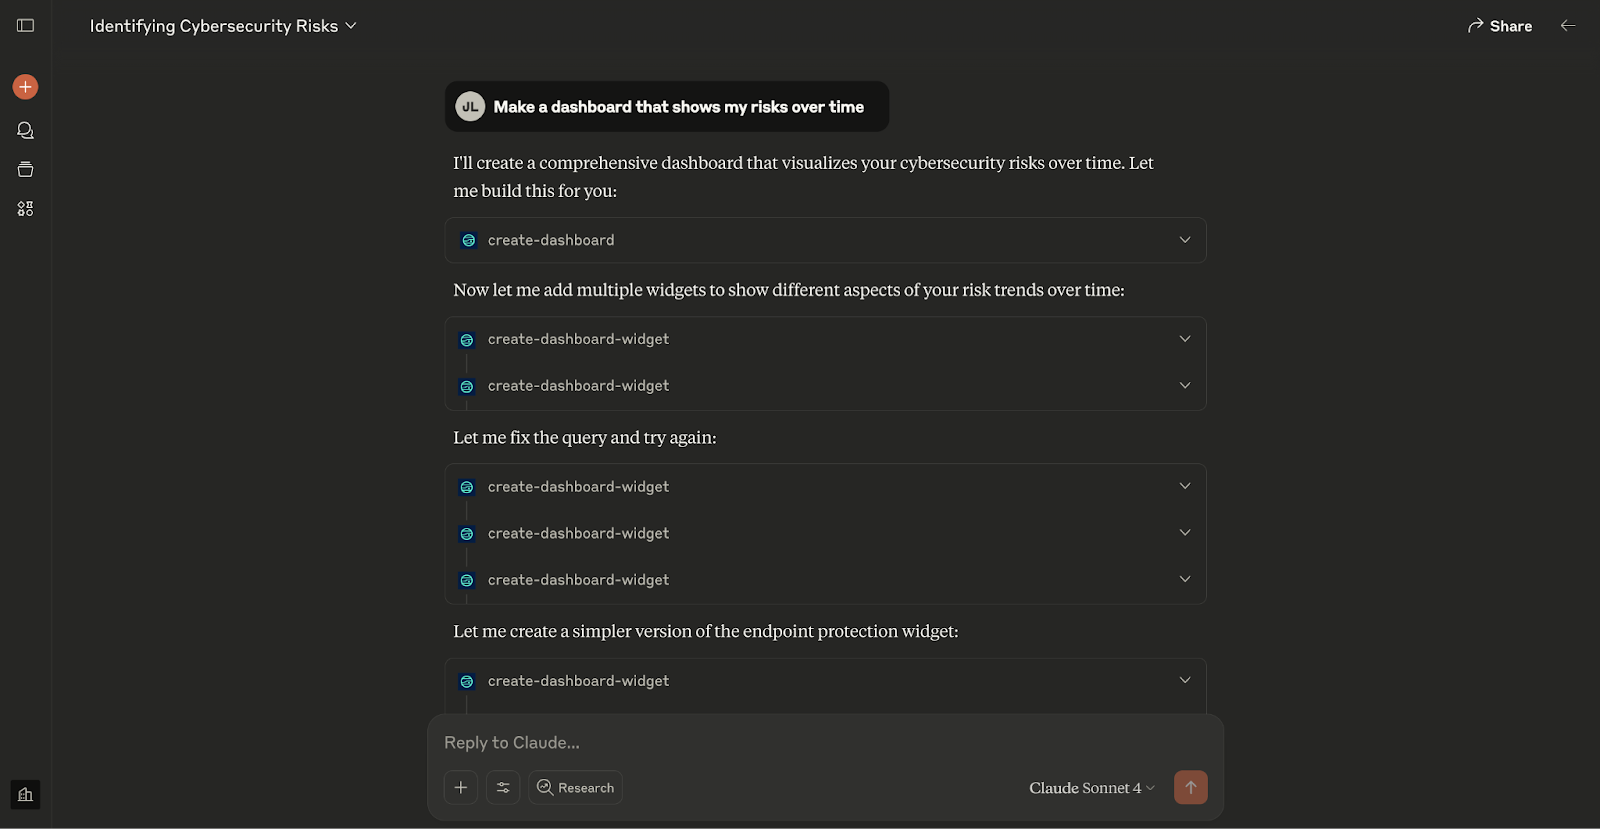Expand the first create-dashboard-widget call chevron
The image size is (1600, 829).
[x=1185, y=339]
